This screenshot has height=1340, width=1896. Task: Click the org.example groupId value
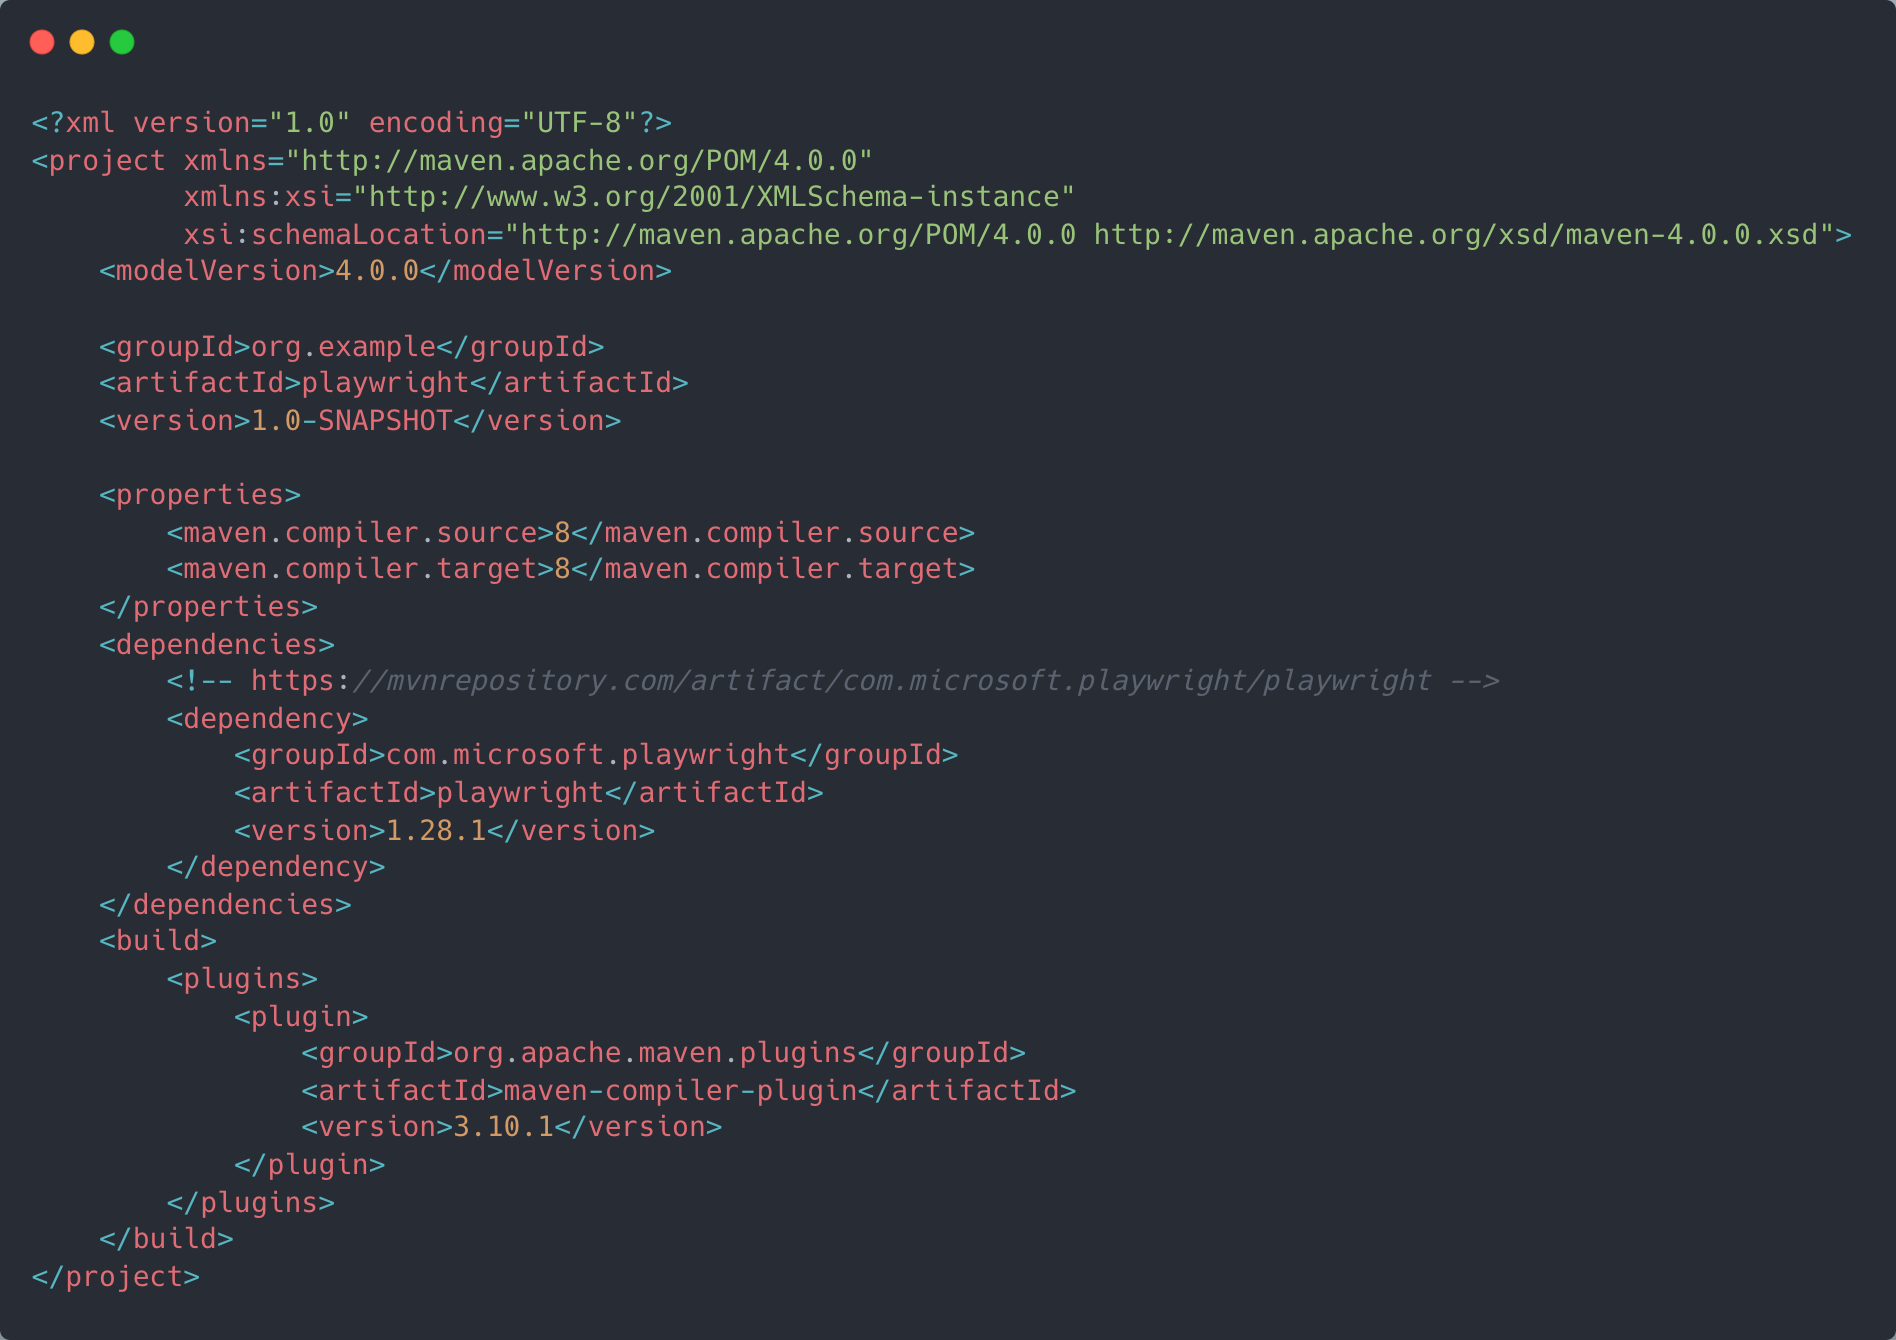(x=343, y=347)
